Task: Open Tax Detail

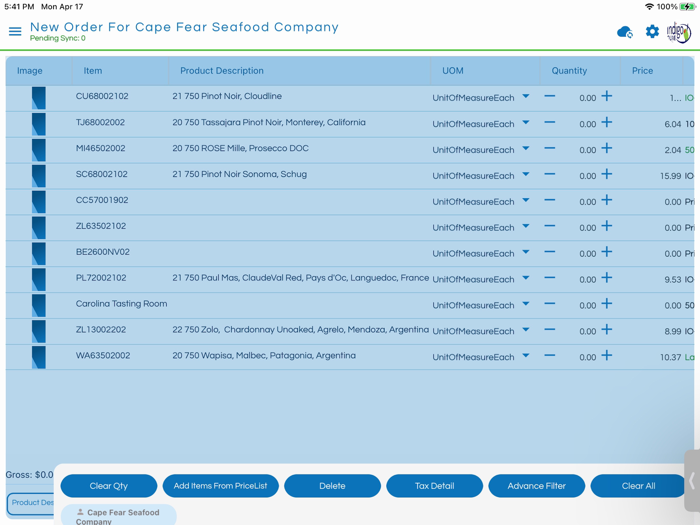Action: 434,486
